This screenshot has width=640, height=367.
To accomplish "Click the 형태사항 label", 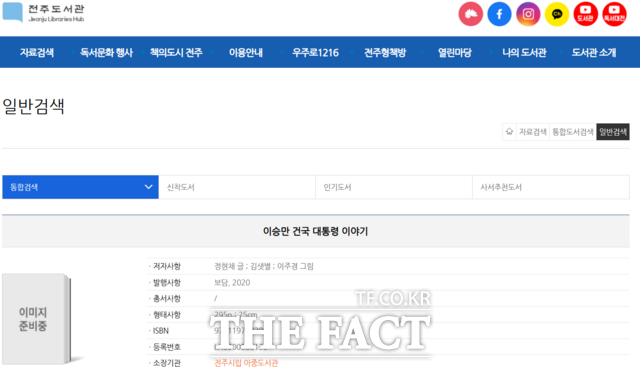I will coord(167,315).
